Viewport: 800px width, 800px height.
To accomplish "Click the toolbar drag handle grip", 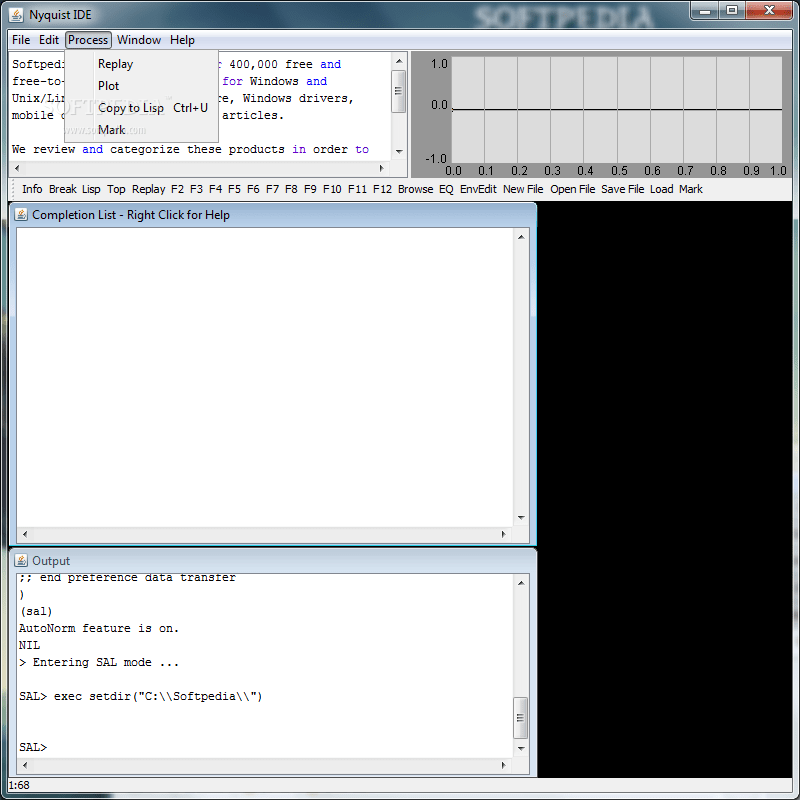I will coord(13,189).
